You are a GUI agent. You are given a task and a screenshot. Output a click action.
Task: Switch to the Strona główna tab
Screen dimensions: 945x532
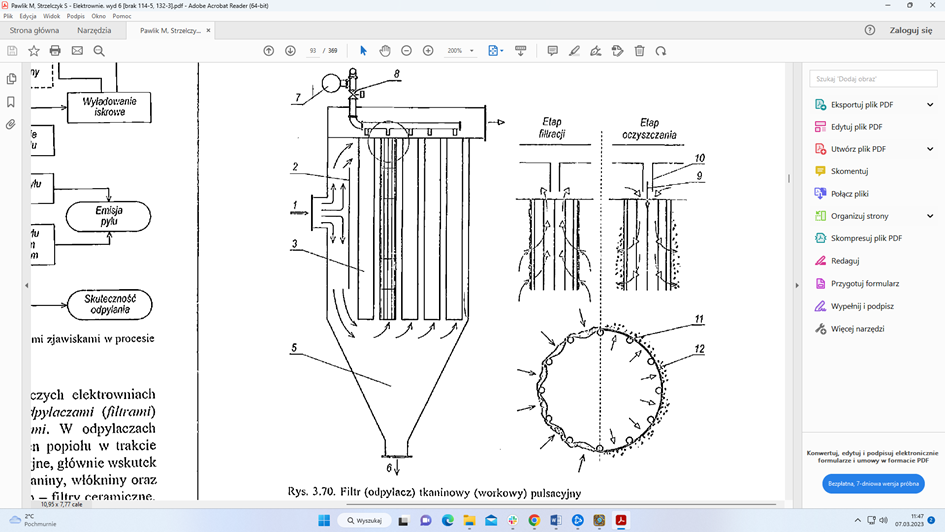[34, 31]
